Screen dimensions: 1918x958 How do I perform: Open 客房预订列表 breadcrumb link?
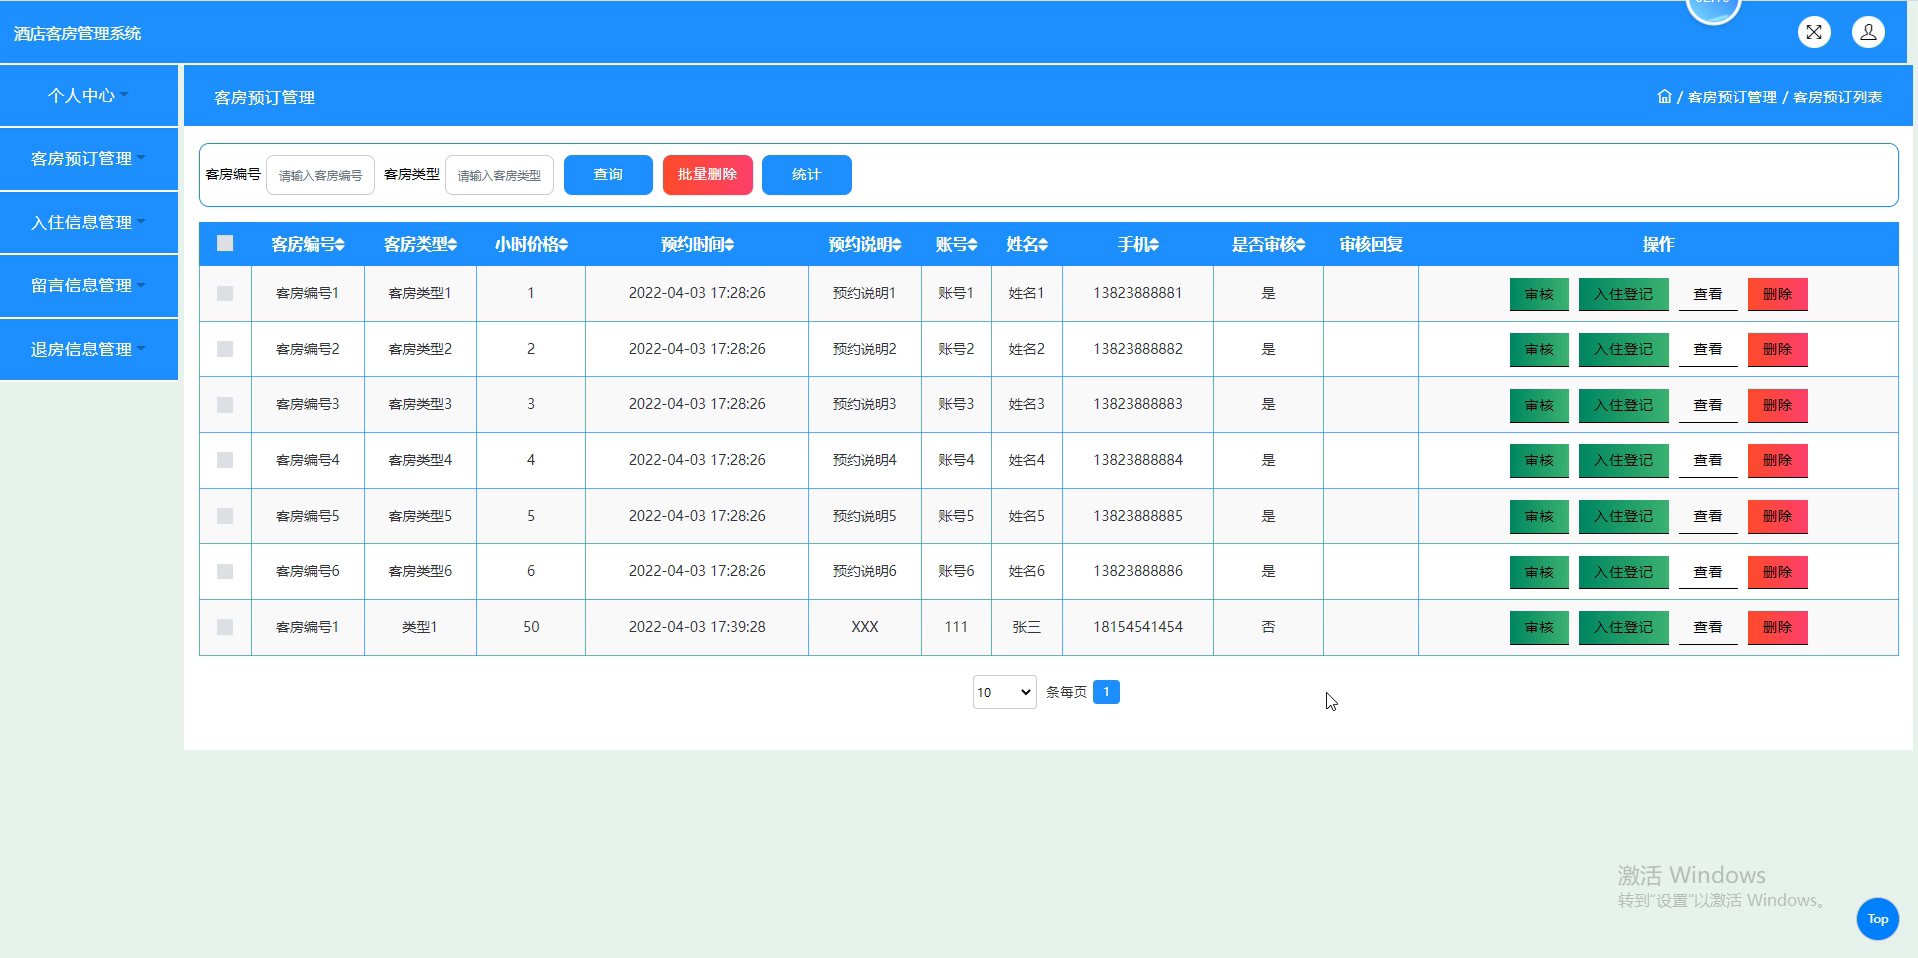pos(1837,97)
